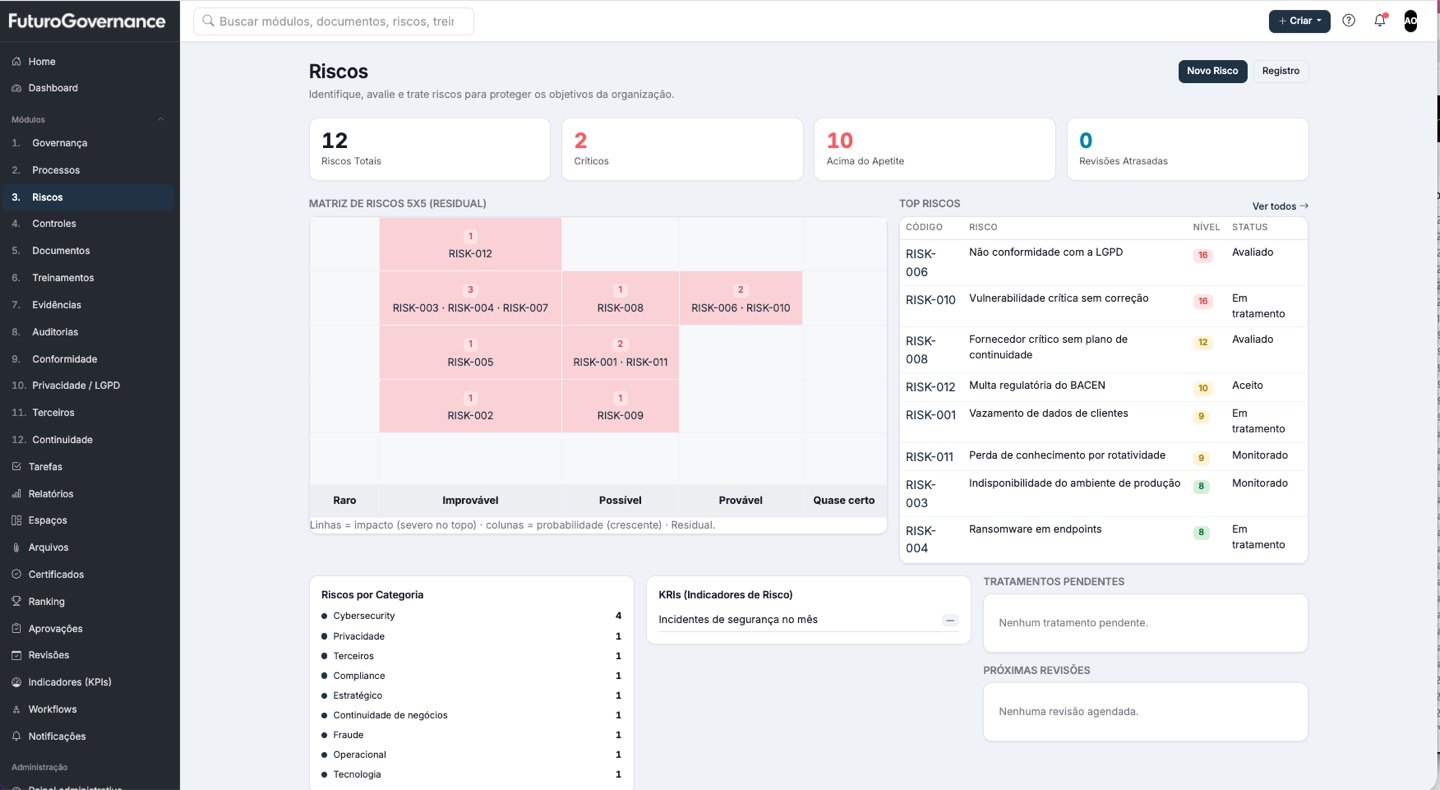The height and width of the screenshot is (790, 1440).
Task: Select the Cybersecurity category row
Action: click(x=471, y=616)
